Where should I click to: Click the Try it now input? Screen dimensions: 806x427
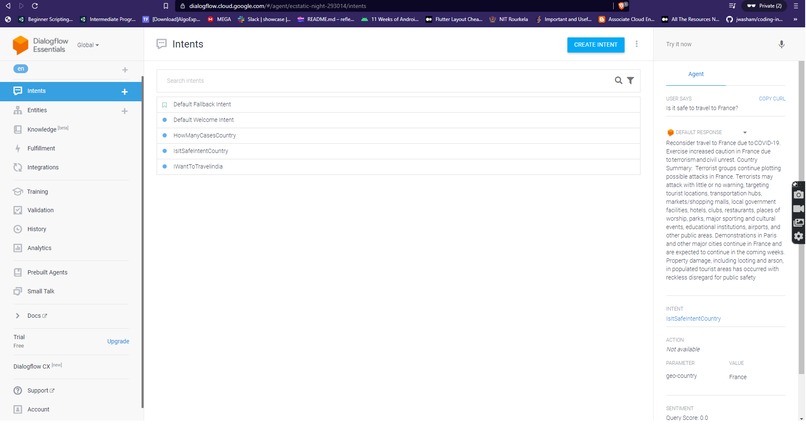coord(717,44)
